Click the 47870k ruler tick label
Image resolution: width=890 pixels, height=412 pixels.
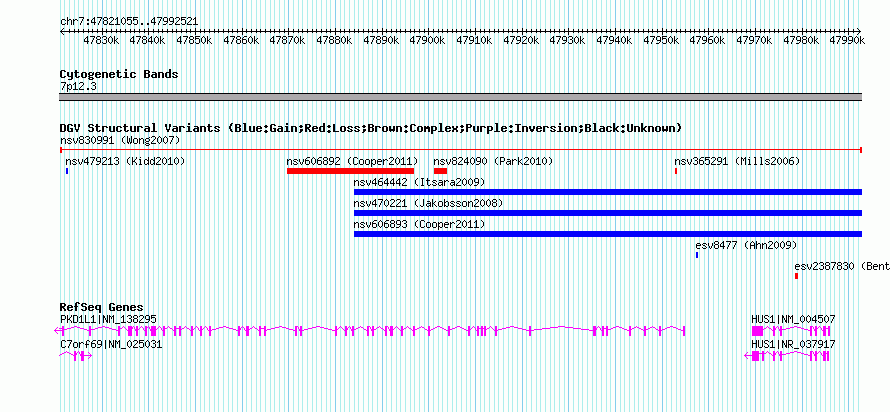tap(287, 40)
